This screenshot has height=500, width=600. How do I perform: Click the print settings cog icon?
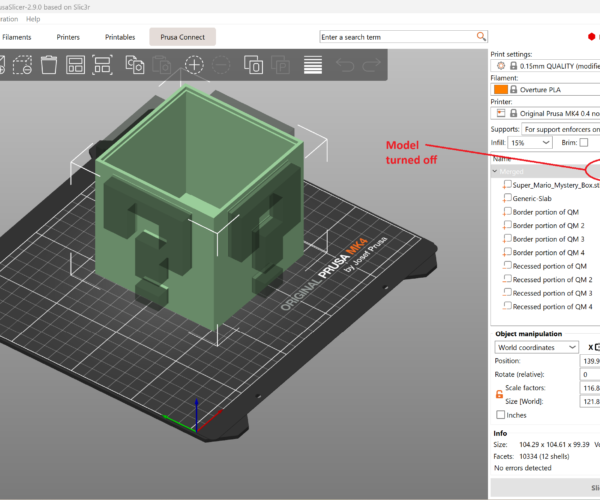point(501,66)
